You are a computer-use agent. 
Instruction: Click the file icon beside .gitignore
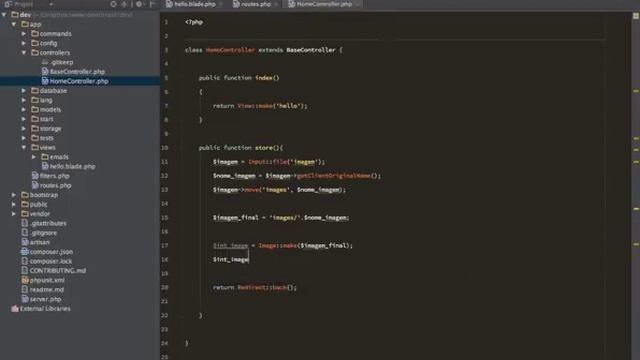(x=25, y=232)
